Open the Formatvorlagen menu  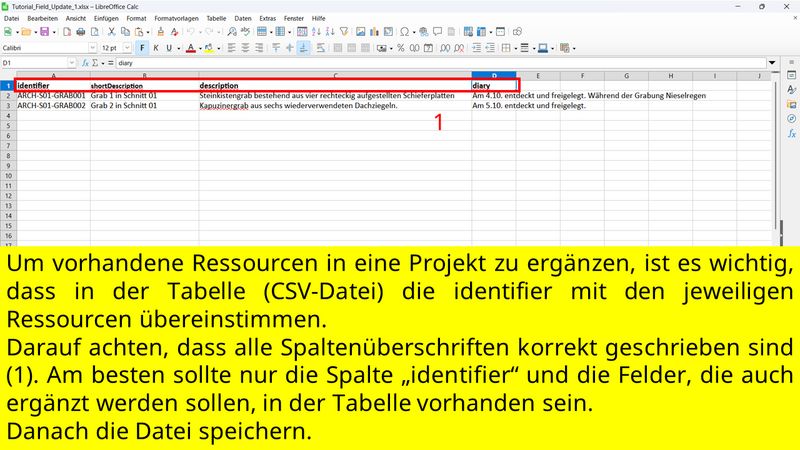176,18
